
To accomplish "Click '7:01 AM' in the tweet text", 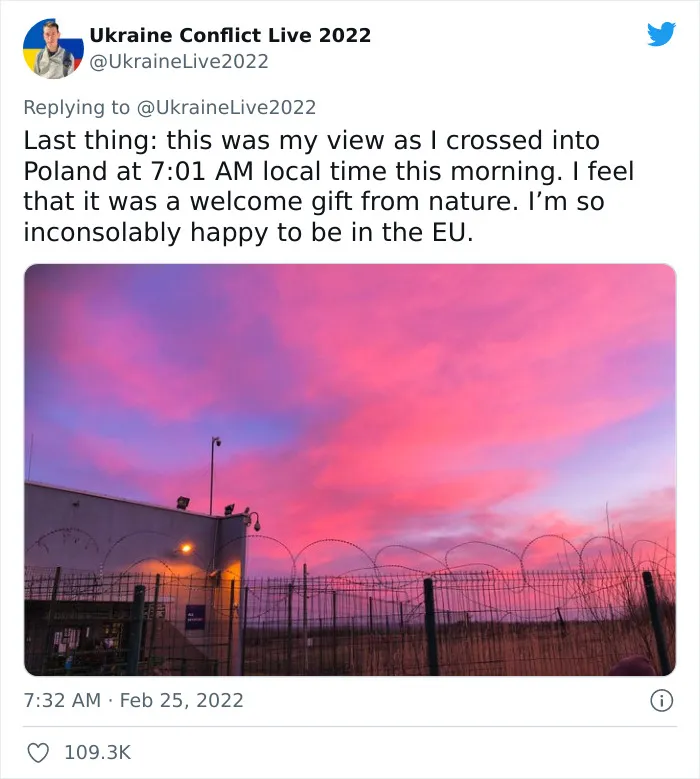I will tap(202, 171).
